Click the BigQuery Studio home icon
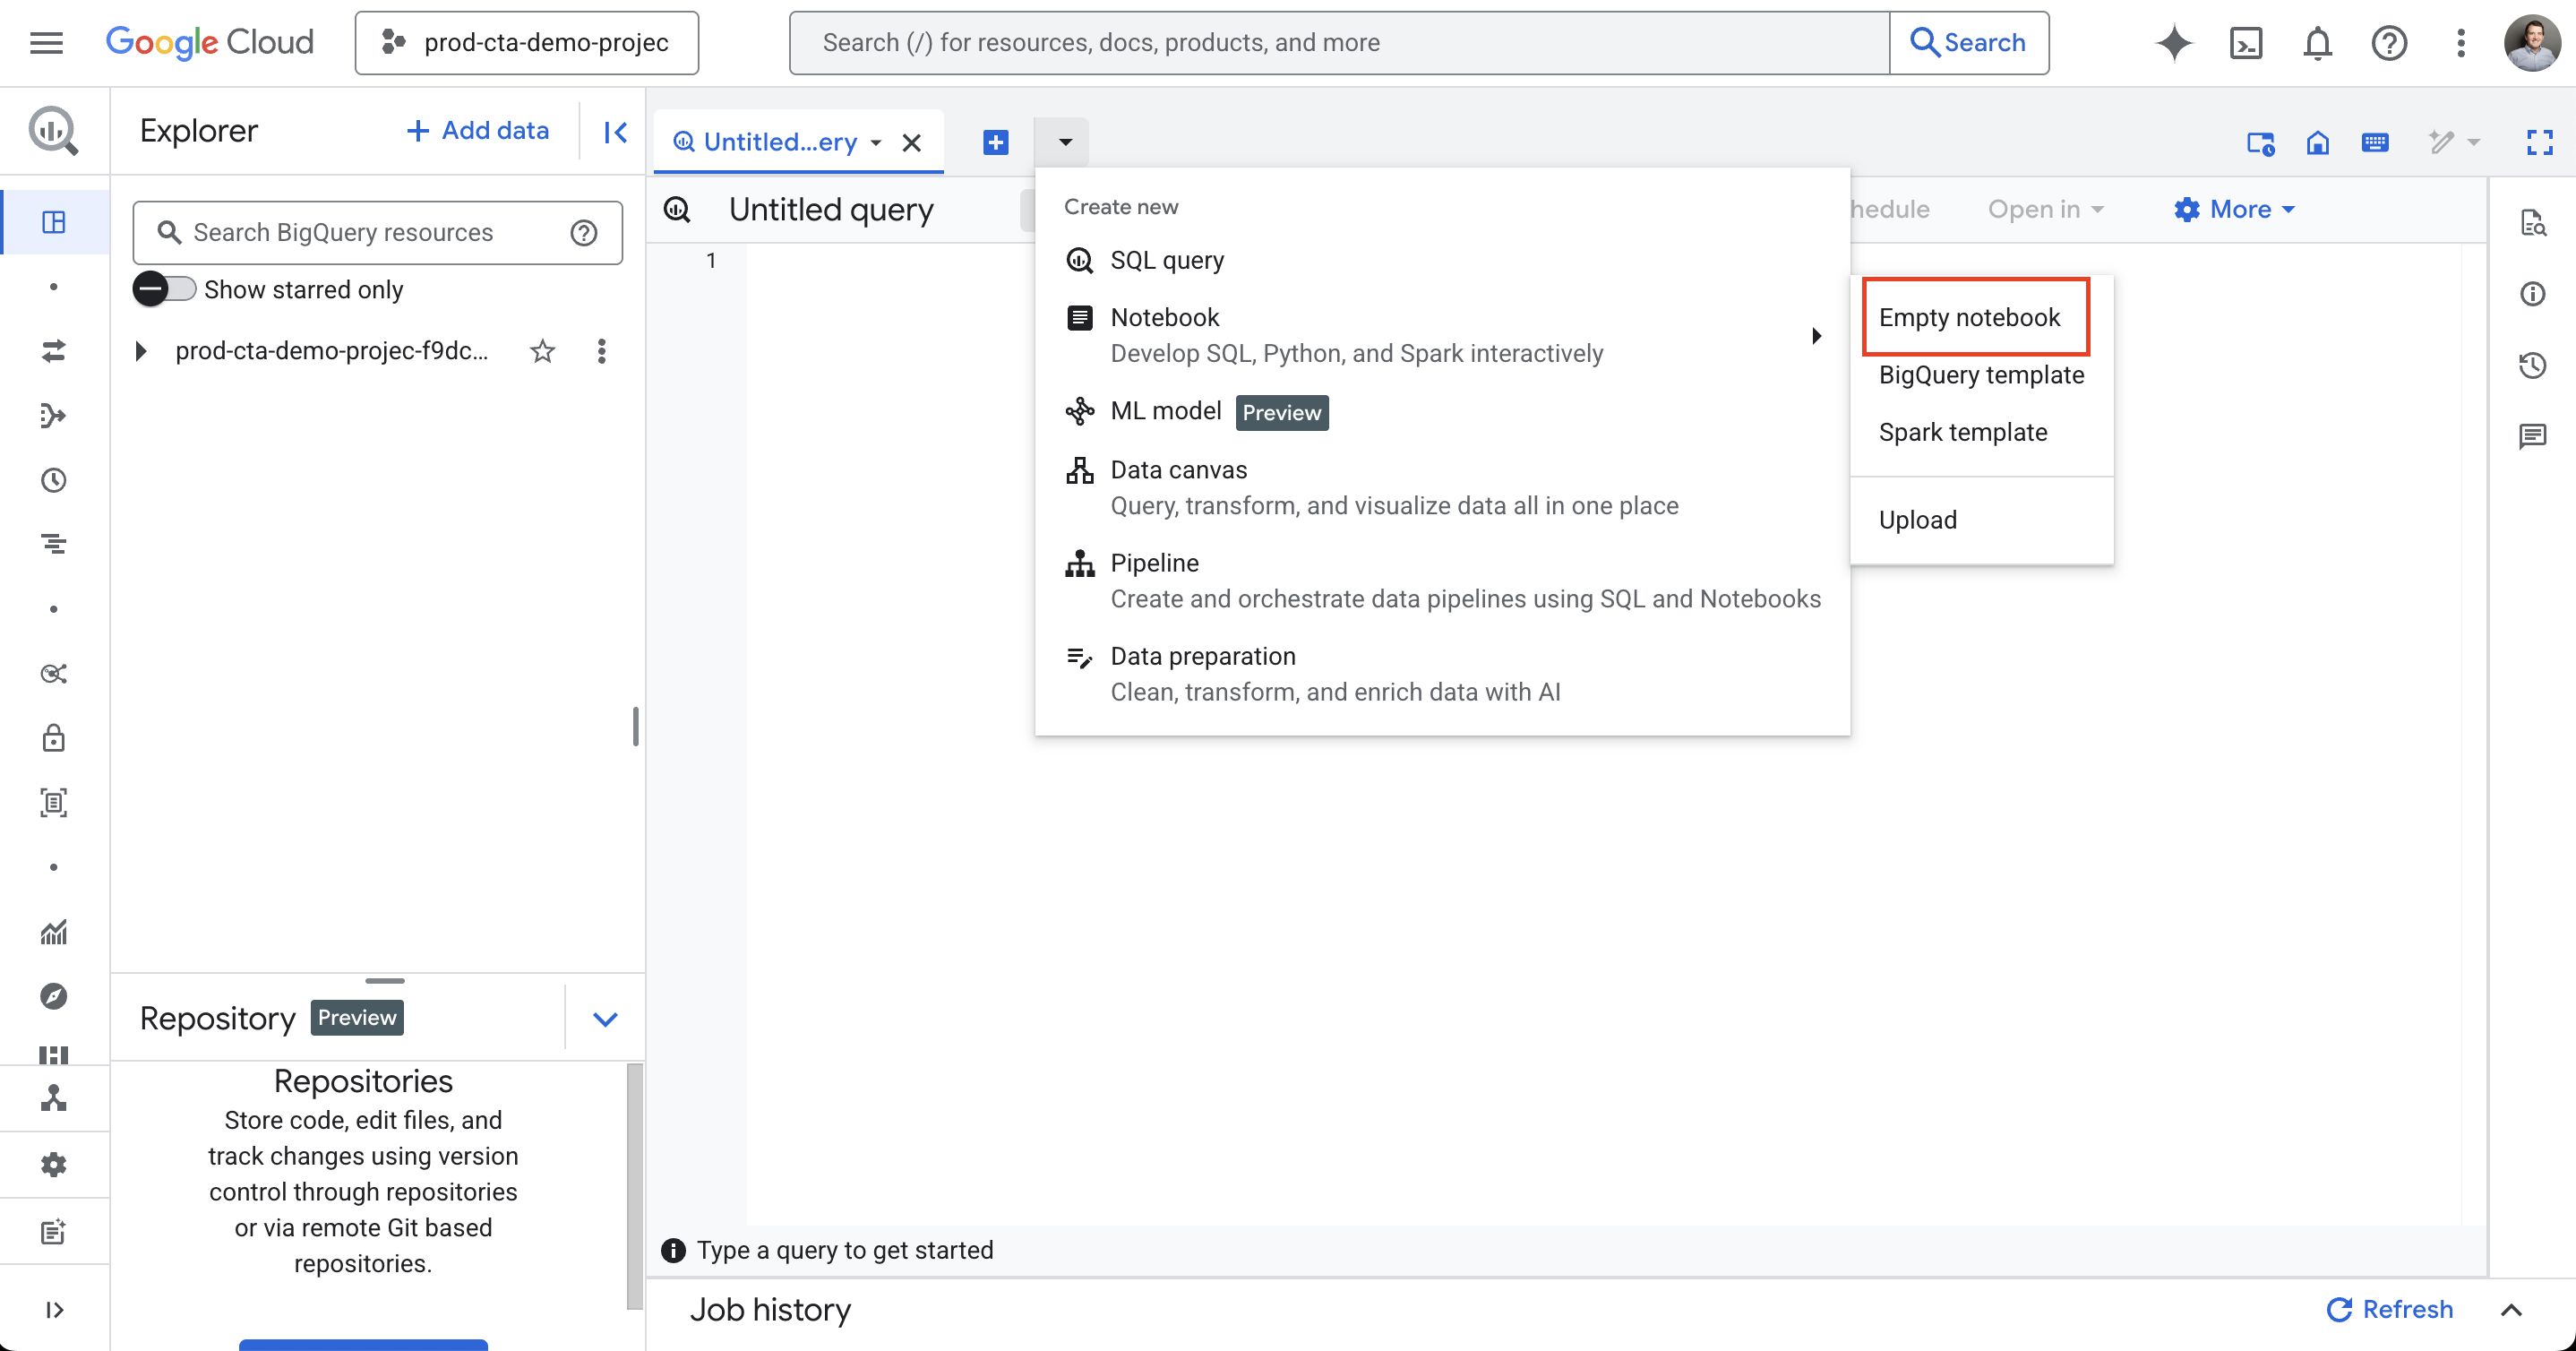Viewport: 2576px width, 1351px height. [2317, 142]
